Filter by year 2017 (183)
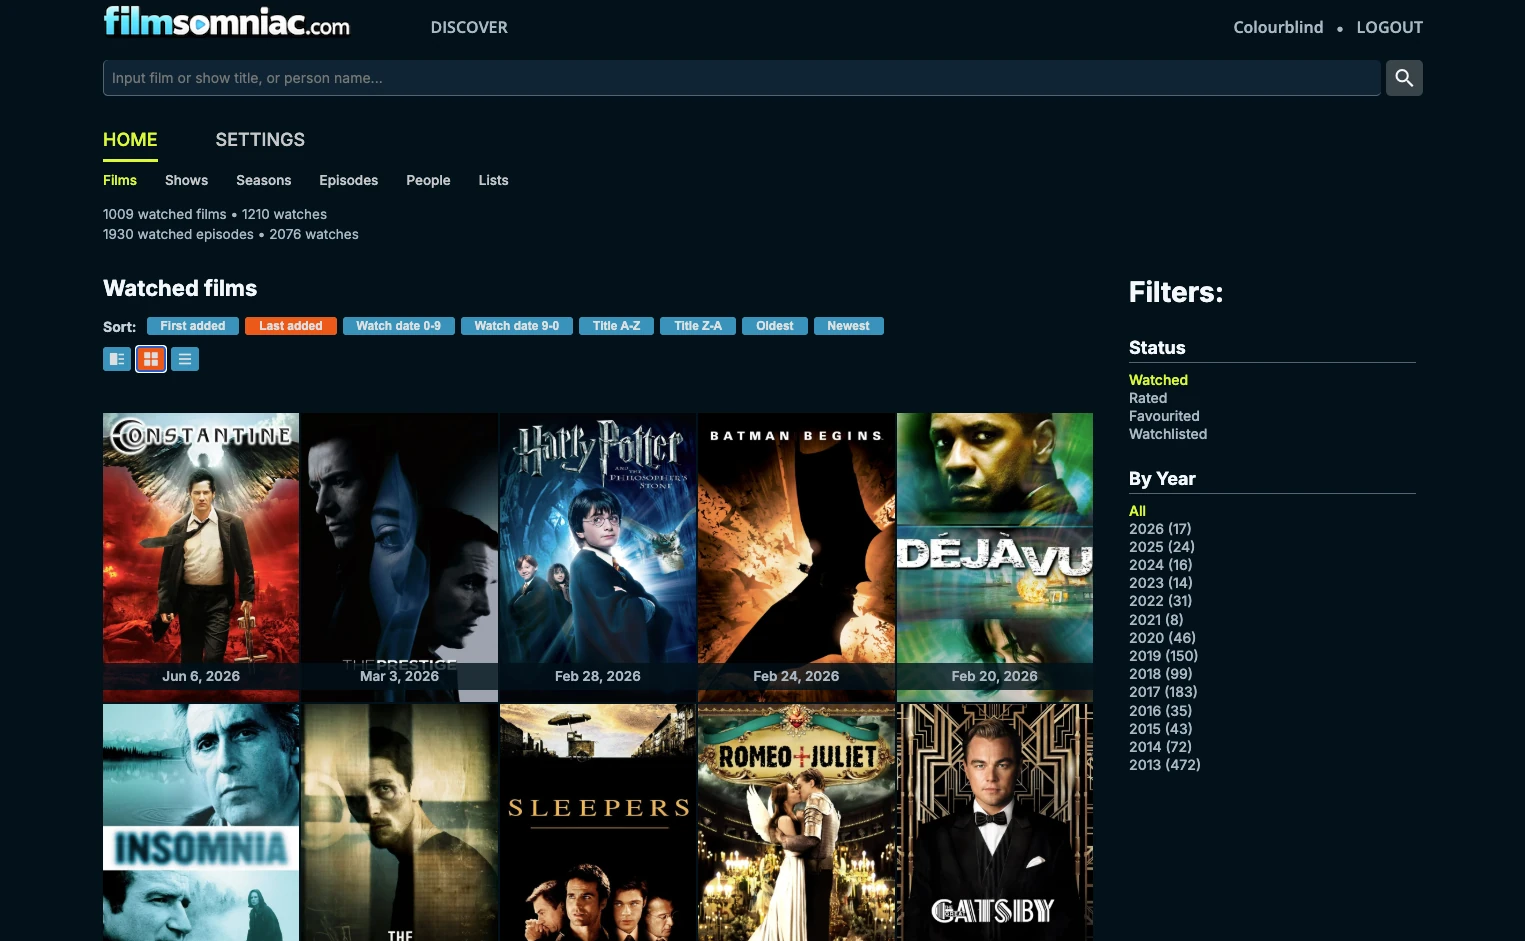Screen dimensions: 1525x941 (1163, 692)
